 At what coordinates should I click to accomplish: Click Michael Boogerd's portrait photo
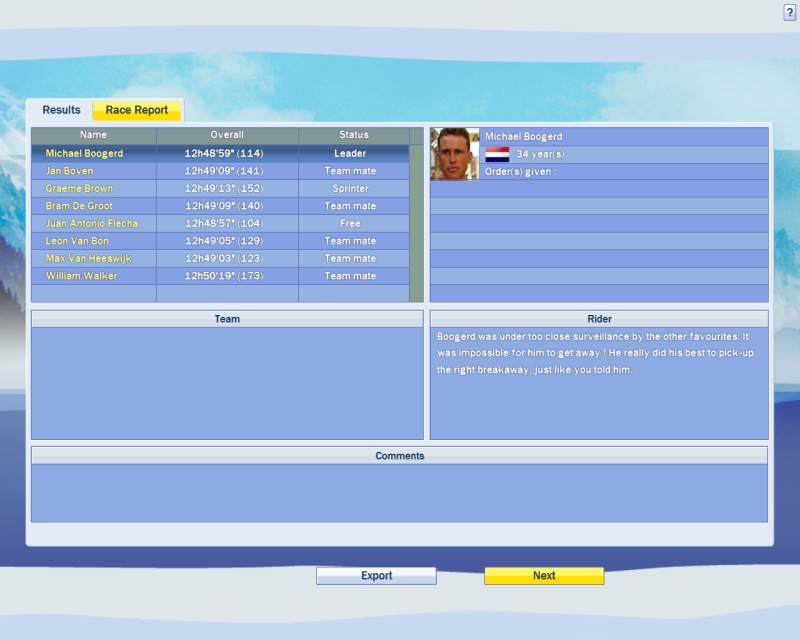(454, 154)
